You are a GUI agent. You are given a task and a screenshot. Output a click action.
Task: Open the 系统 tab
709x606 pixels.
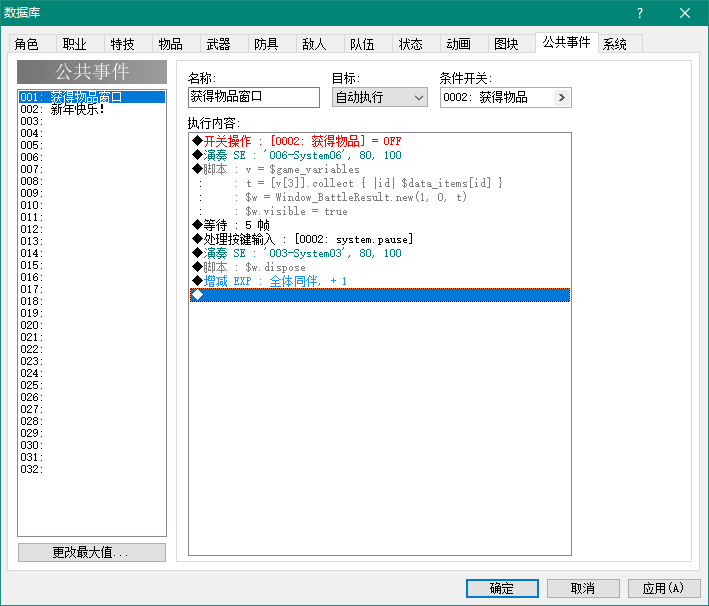click(x=620, y=44)
